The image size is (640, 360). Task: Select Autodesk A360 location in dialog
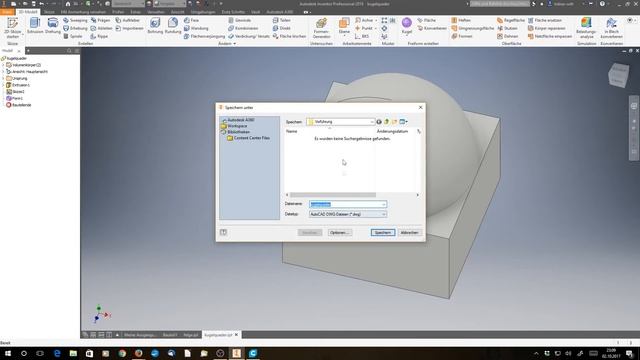(x=238, y=120)
